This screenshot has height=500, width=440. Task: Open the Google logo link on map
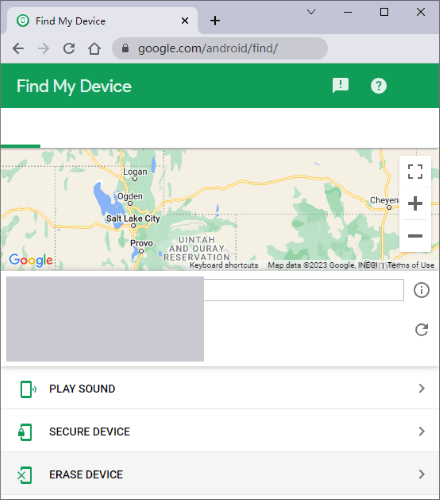31,260
